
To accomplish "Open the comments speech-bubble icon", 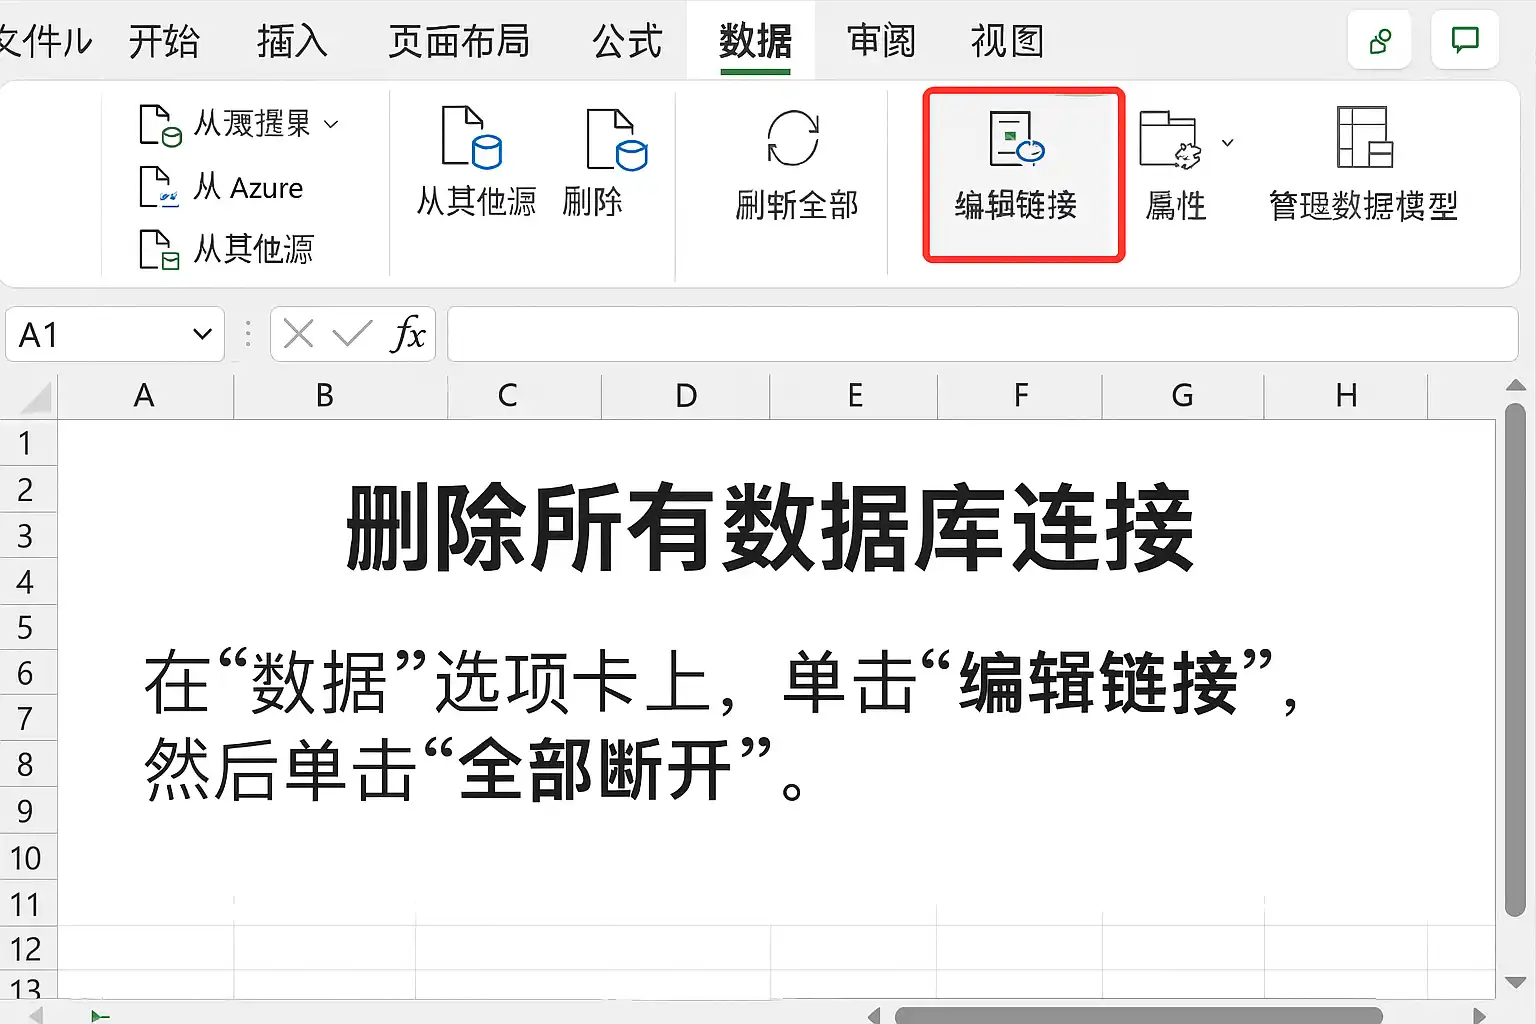I will pyautogui.click(x=1465, y=40).
